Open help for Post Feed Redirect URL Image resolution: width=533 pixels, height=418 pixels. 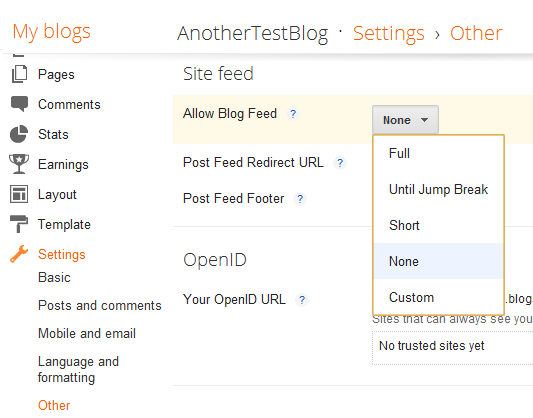(x=340, y=163)
